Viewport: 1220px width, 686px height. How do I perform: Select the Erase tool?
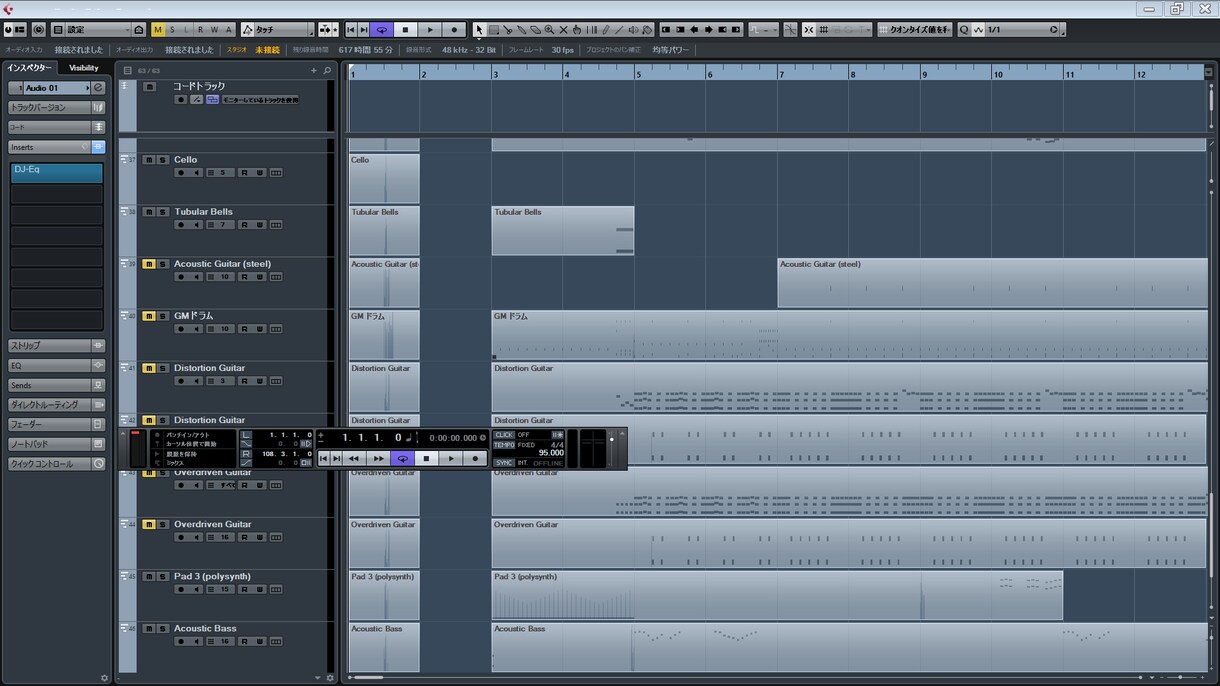point(535,30)
